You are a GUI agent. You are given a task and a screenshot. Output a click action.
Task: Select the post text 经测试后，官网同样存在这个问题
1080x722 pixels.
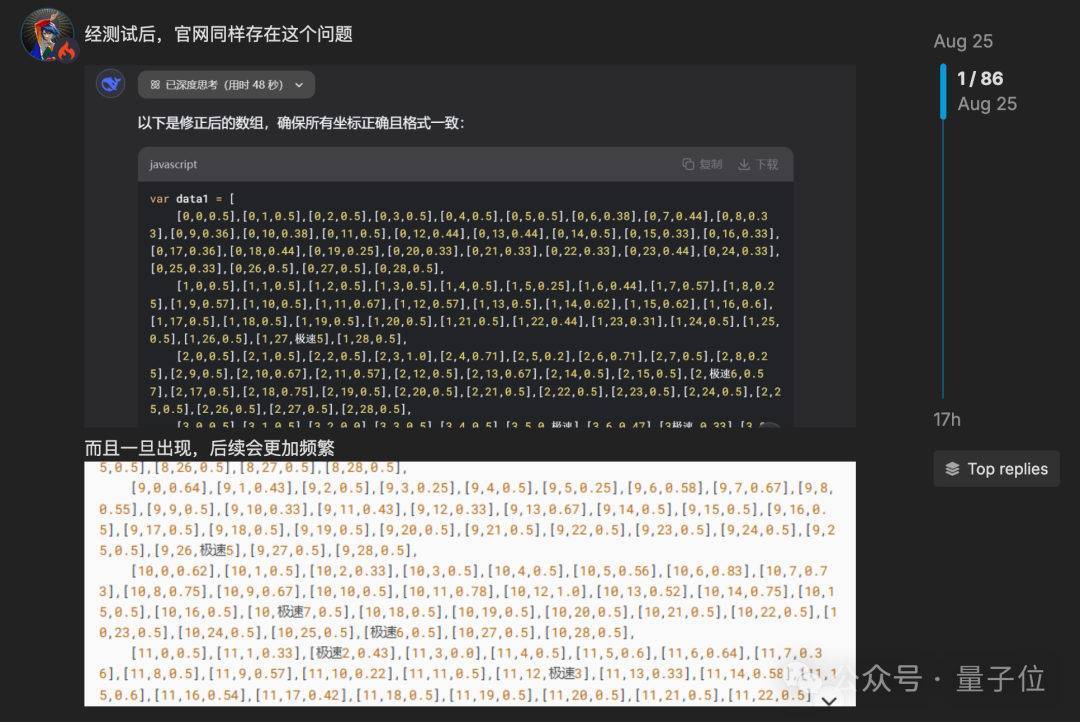218,34
